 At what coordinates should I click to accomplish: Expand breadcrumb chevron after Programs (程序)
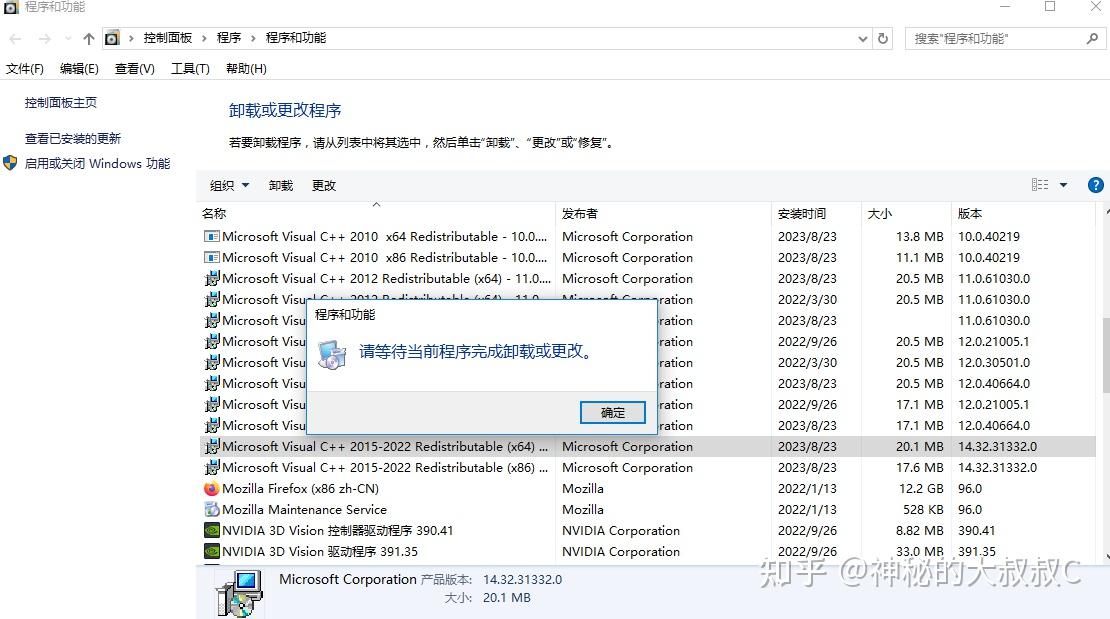(x=253, y=38)
